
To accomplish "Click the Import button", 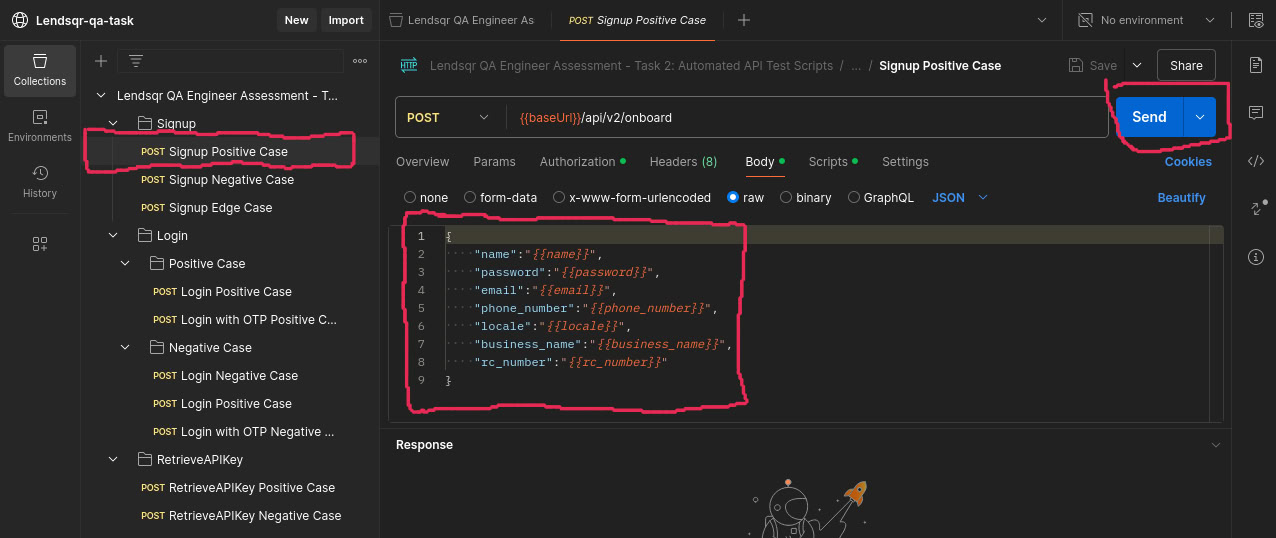I will [346, 20].
